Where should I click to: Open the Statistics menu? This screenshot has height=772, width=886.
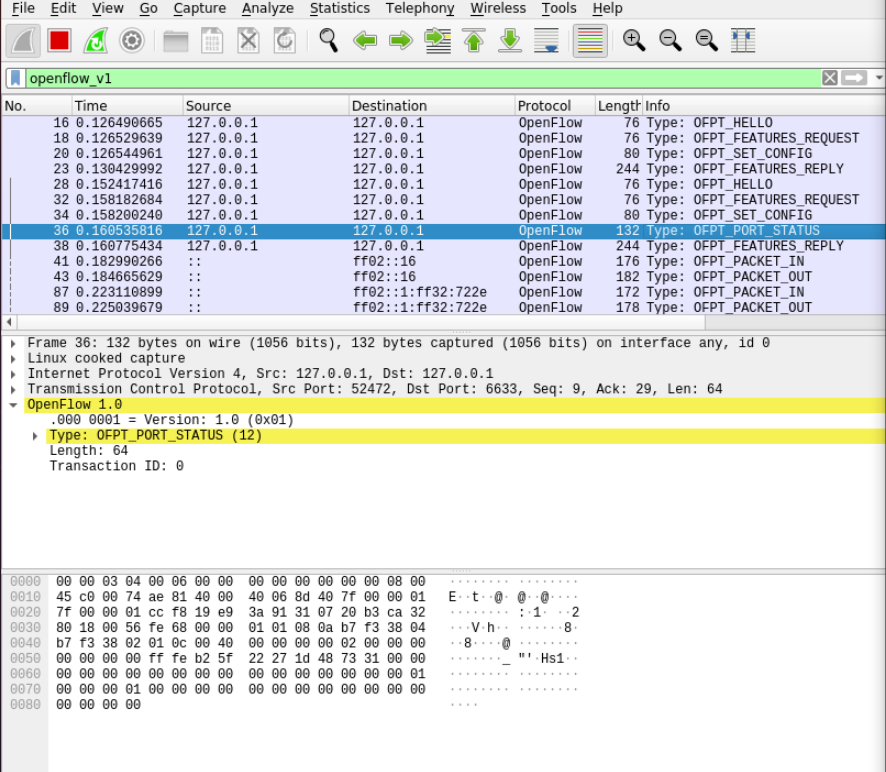[340, 8]
